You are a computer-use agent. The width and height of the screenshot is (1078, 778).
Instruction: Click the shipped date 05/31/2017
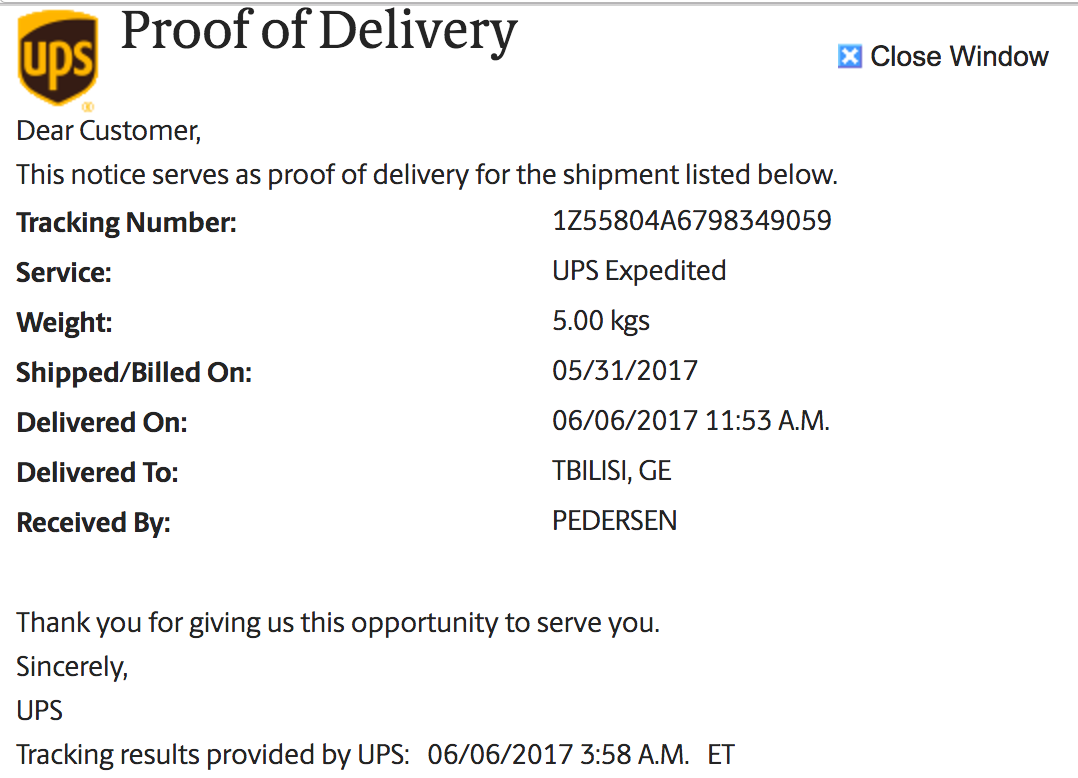click(625, 371)
